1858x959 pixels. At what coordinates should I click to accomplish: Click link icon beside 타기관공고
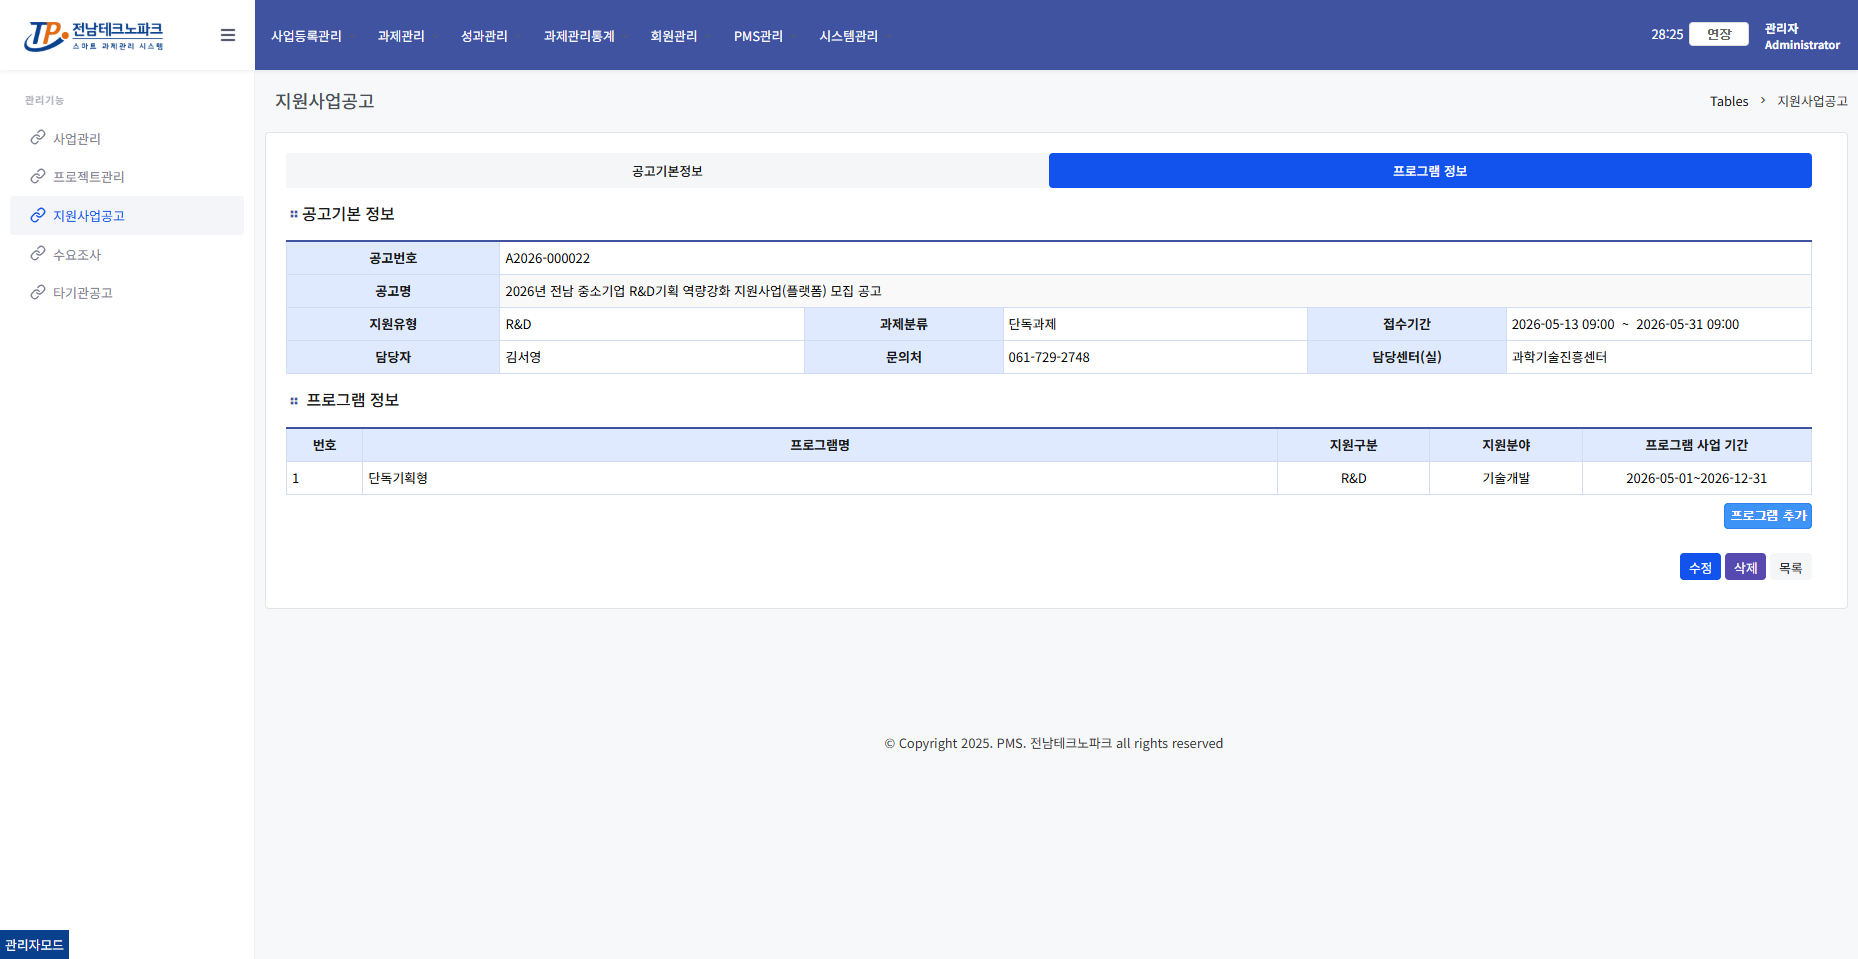pyautogui.click(x=38, y=292)
